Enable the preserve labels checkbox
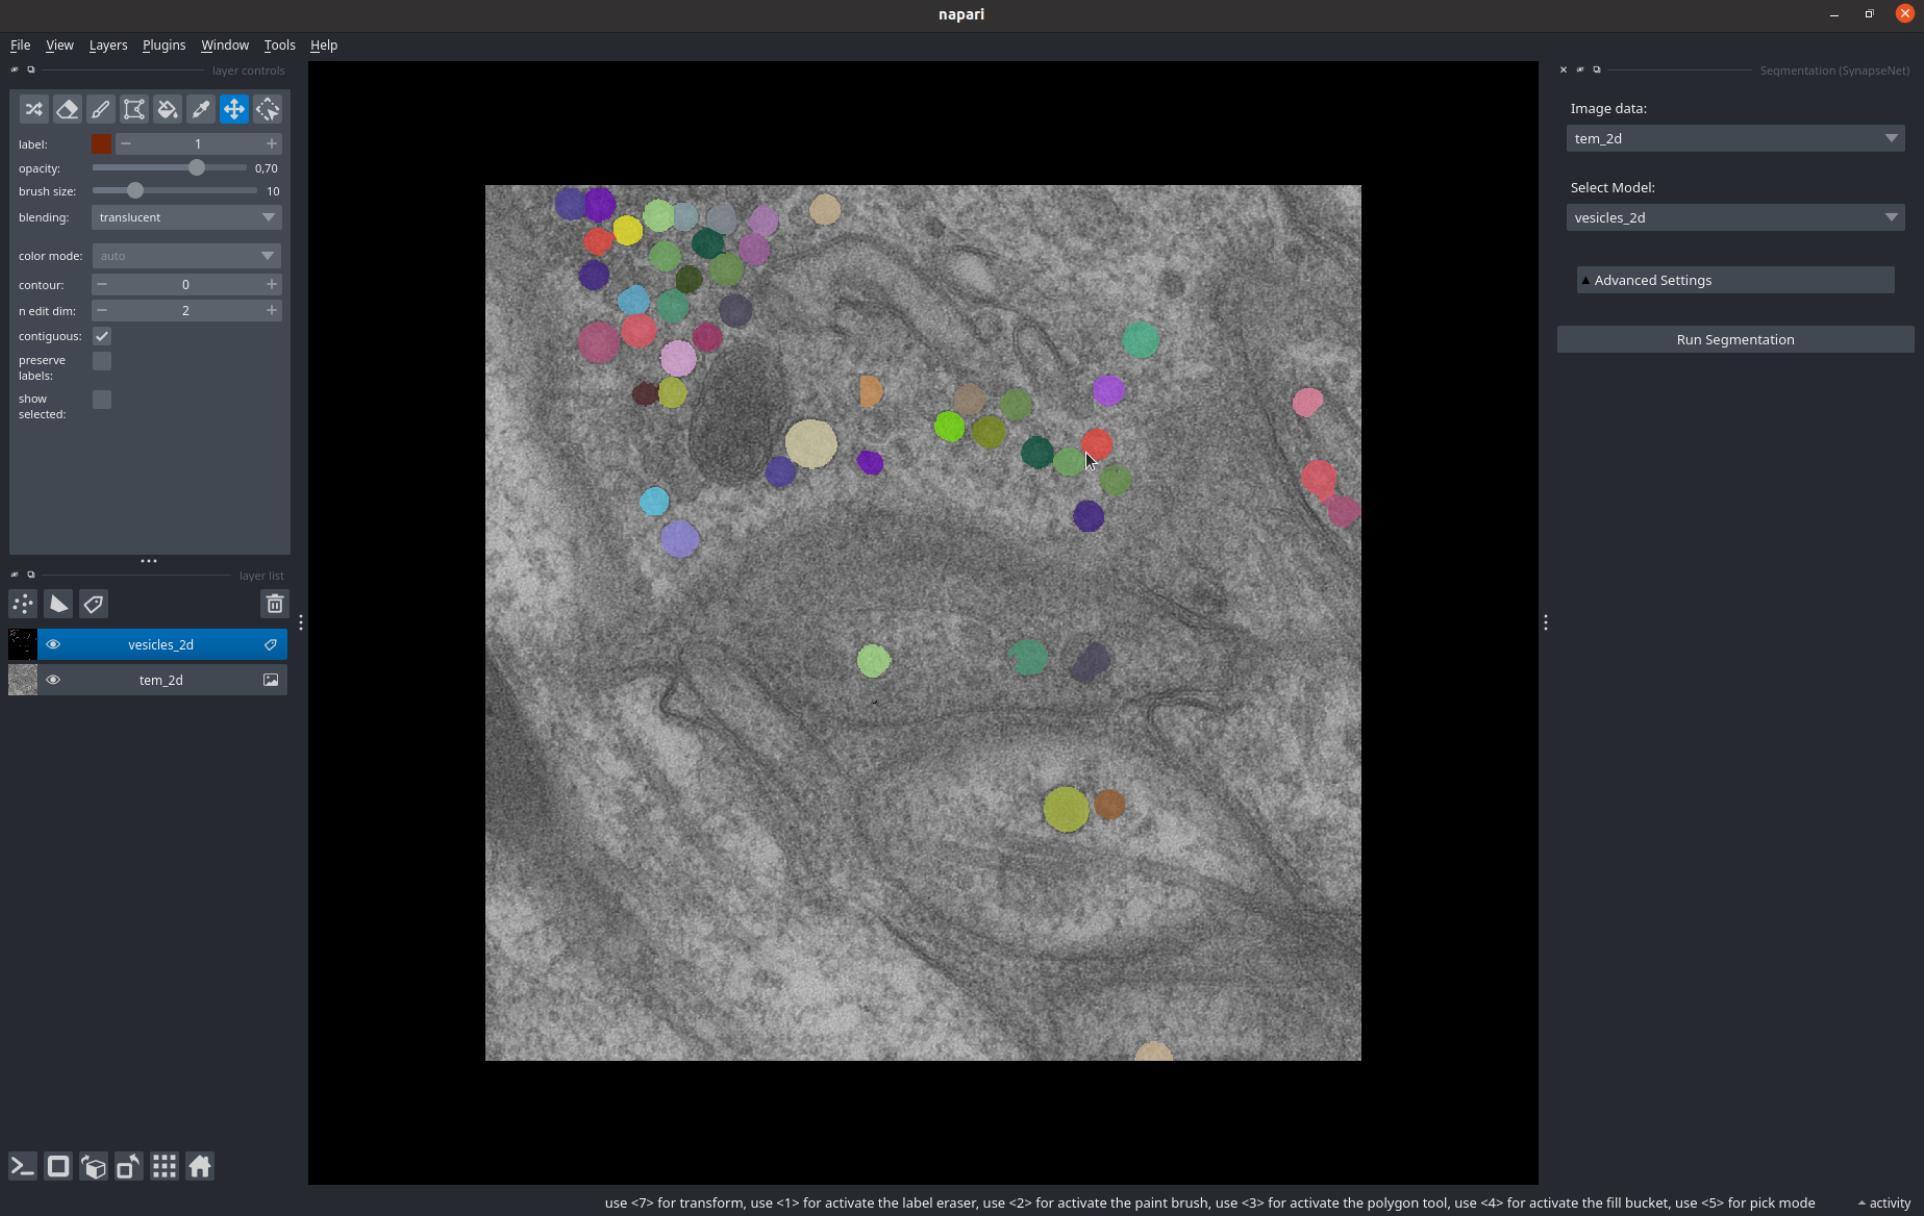This screenshot has height=1216, width=1924. 102,361
